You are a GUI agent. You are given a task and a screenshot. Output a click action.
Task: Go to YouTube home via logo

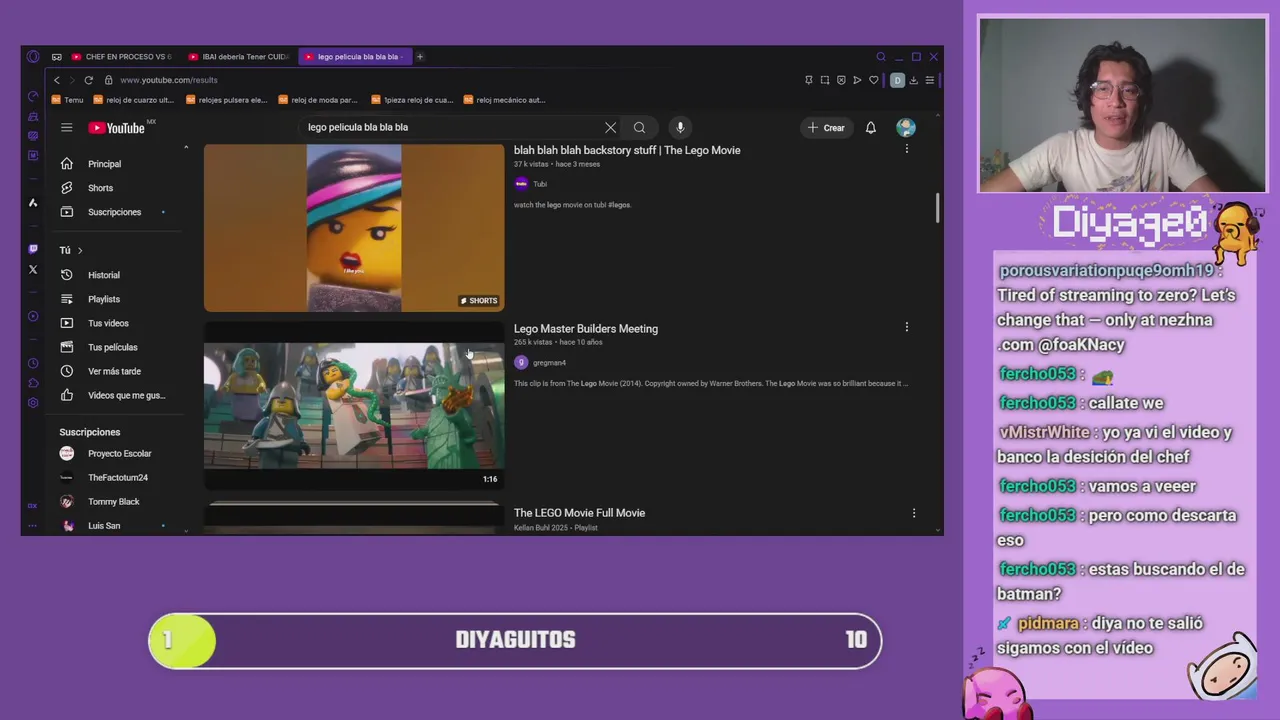116,128
